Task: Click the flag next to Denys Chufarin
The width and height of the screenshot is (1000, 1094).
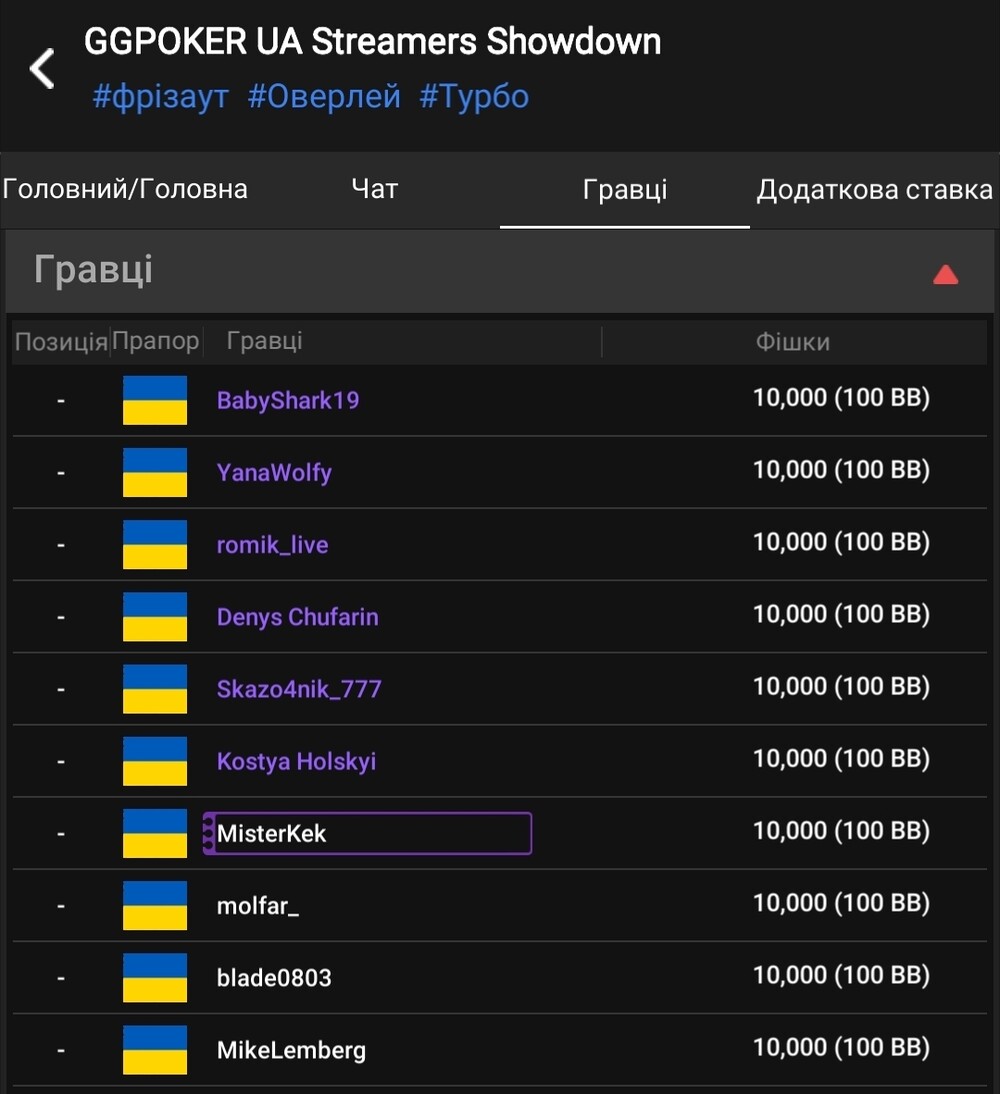Action: tap(155, 616)
